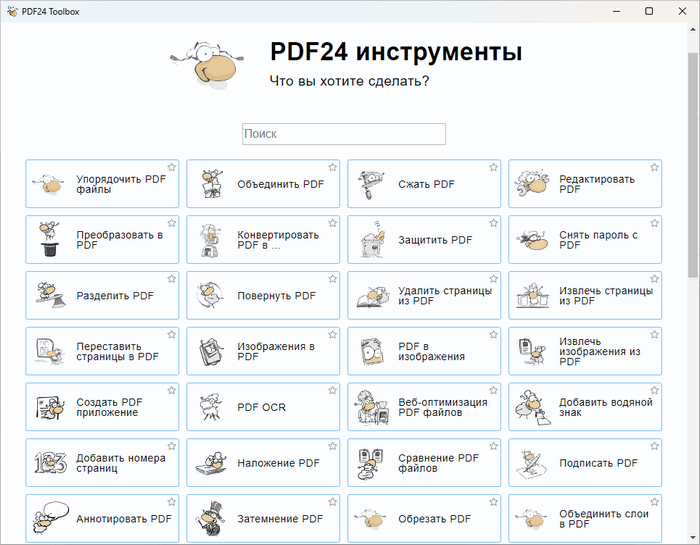700x545 pixels.
Task: Click the Обрезать PDF sheep icon
Action: pos(371,519)
